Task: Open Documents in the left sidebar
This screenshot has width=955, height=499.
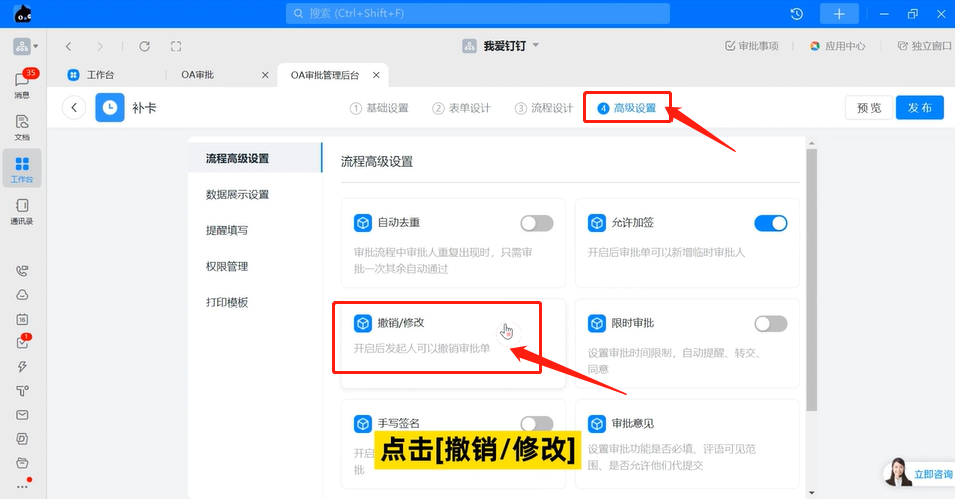Action: [x=22, y=127]
